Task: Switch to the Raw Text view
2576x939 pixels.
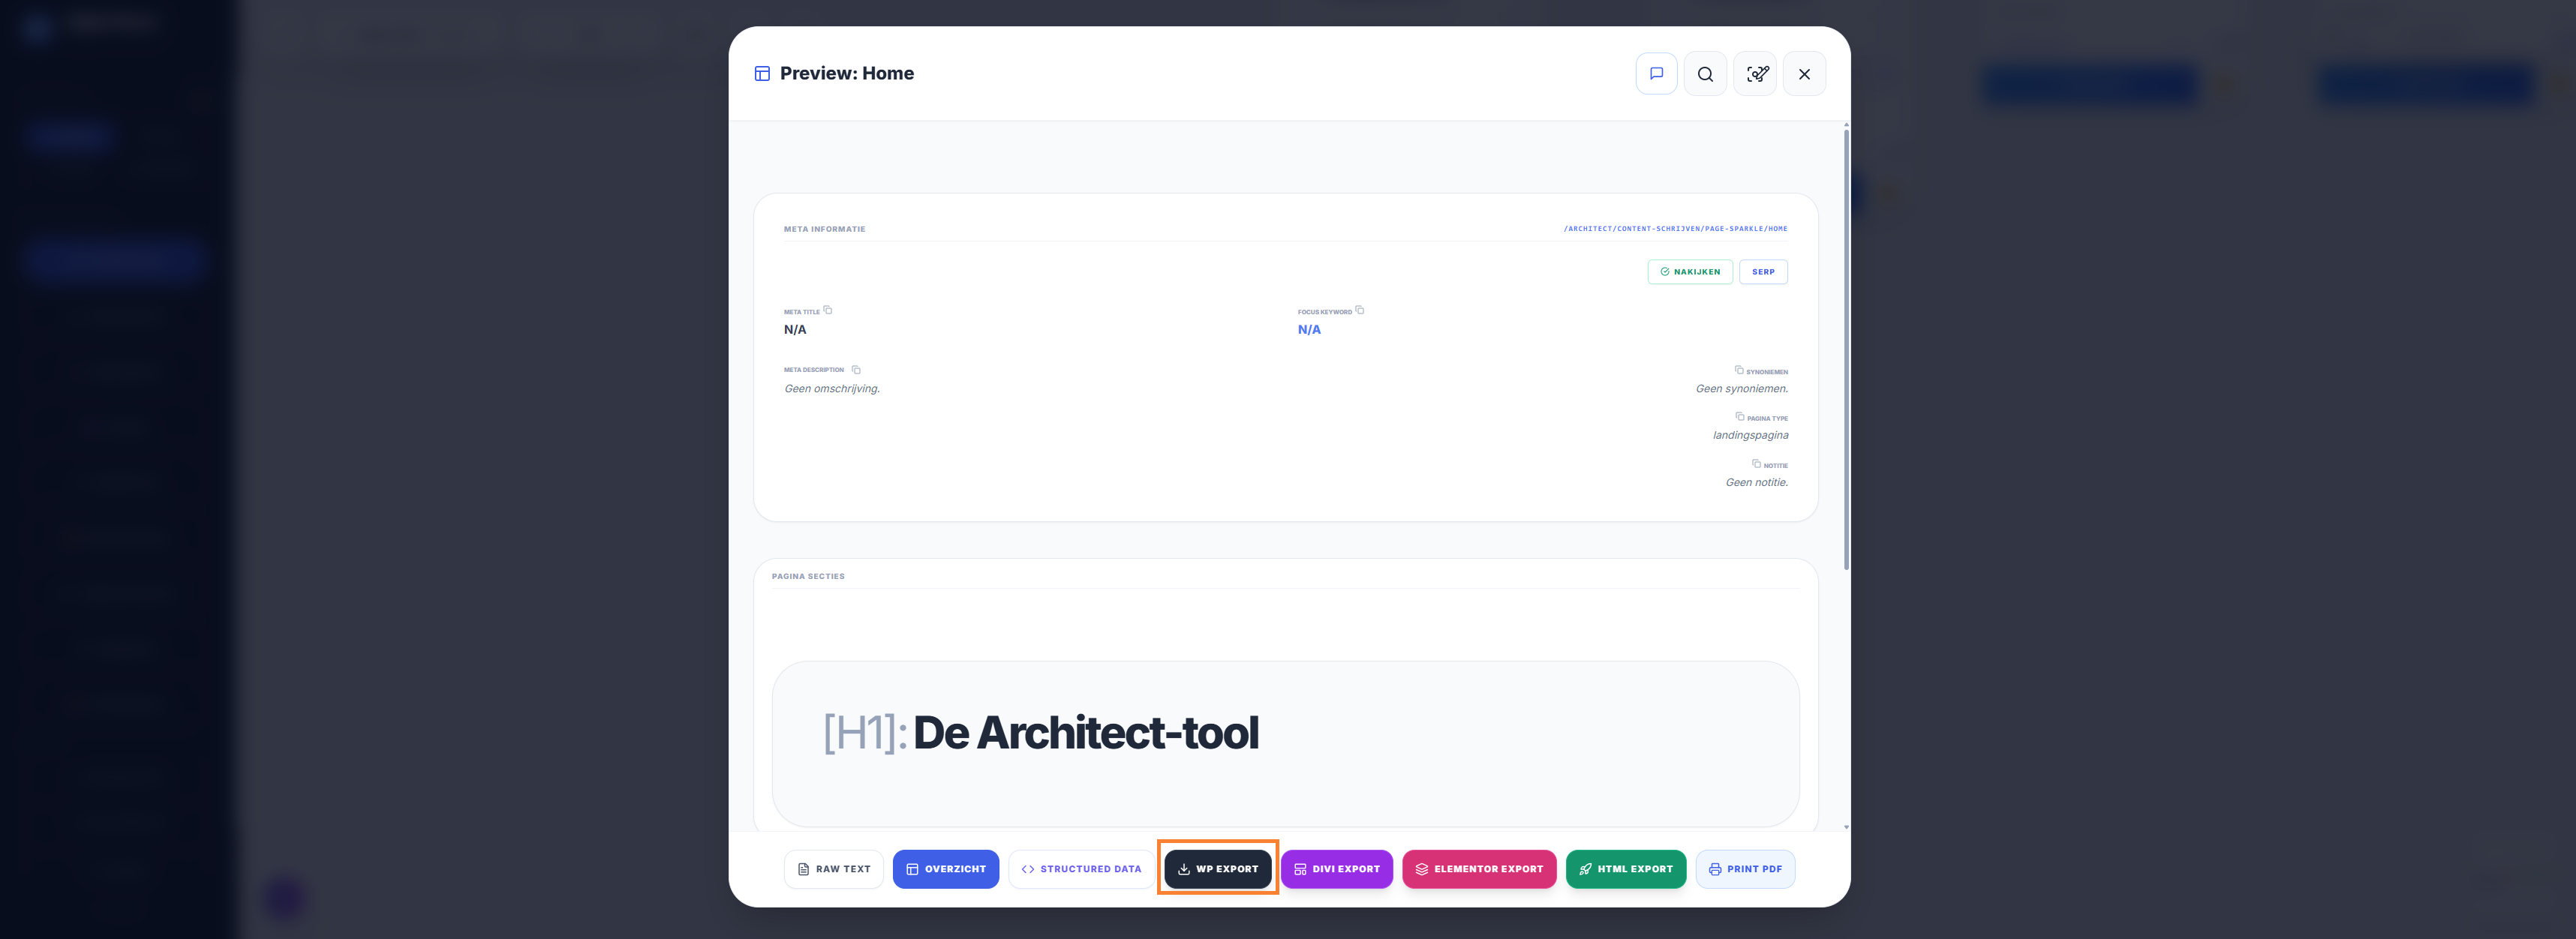Action: [833, 869]
